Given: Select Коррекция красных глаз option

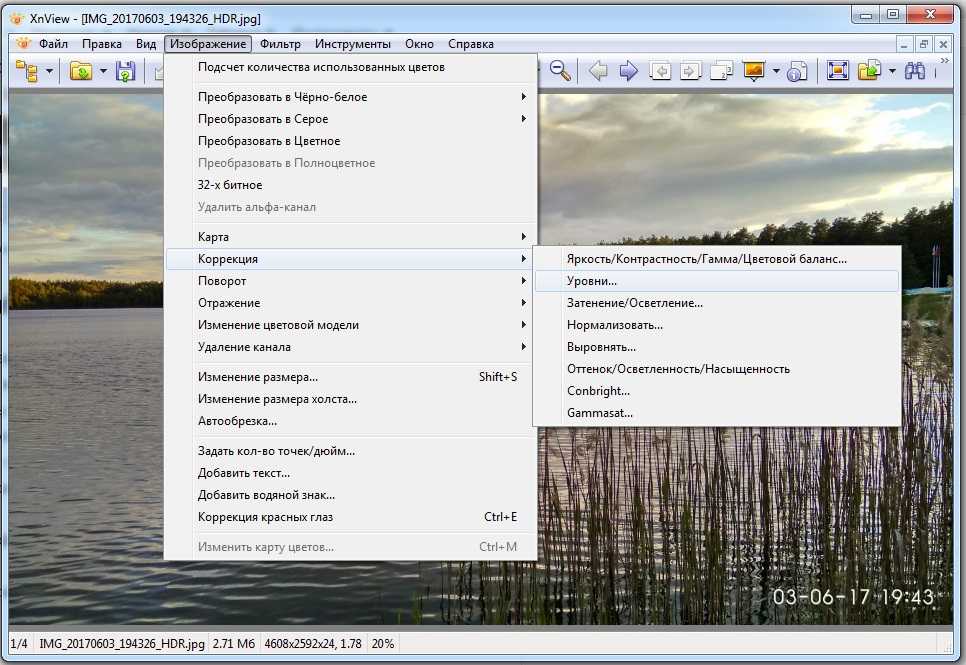Looking at the screenshot, I should 265,517.
